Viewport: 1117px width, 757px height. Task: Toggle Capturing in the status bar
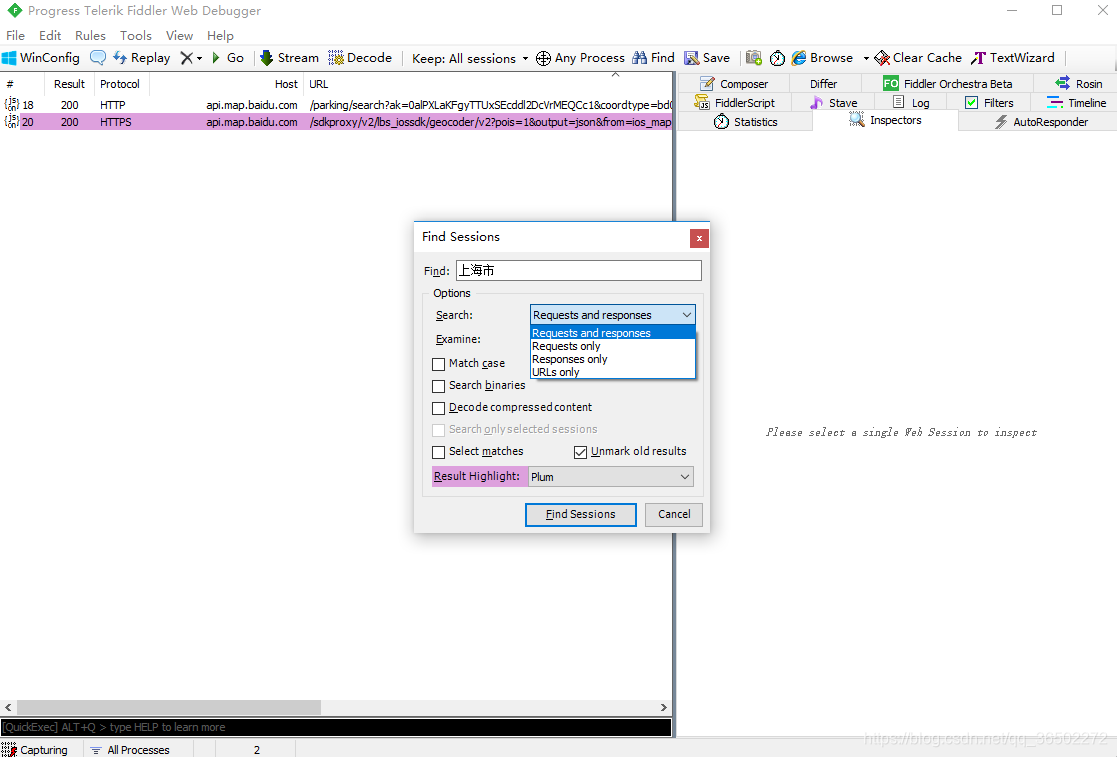(34, 750)
